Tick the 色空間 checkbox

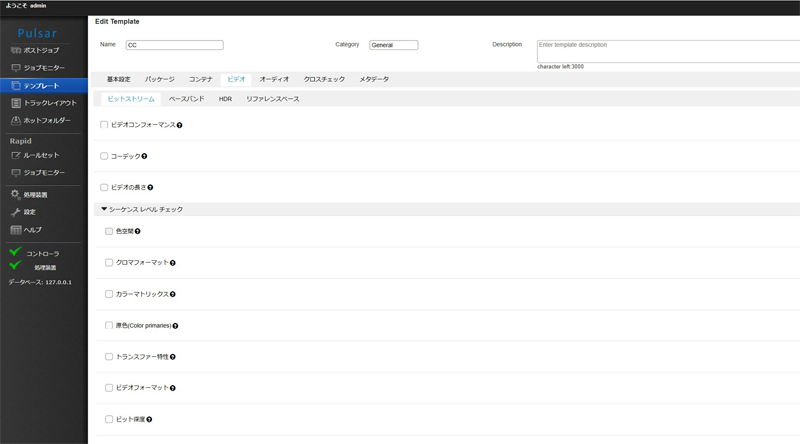pos(109,231)
